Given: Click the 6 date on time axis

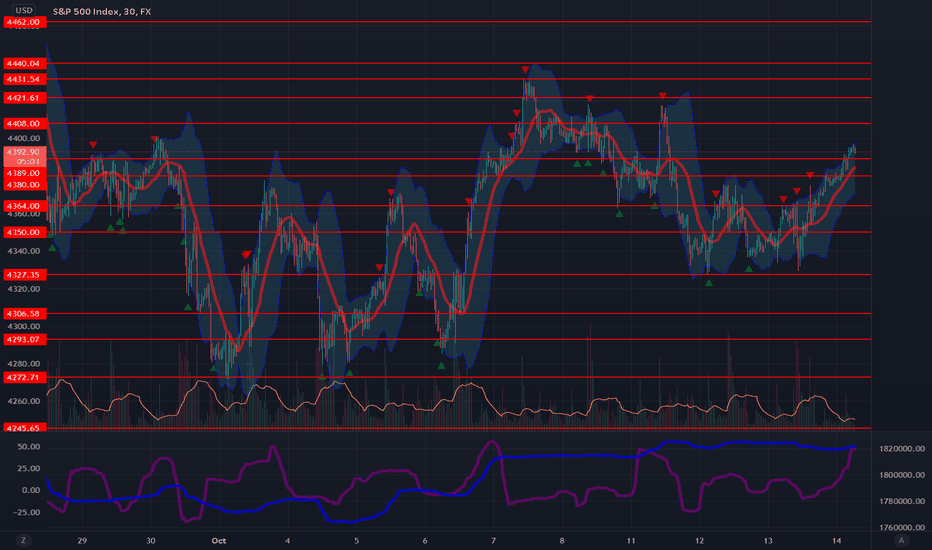Looking at the screenshot, I should click(x=425, y=540).
